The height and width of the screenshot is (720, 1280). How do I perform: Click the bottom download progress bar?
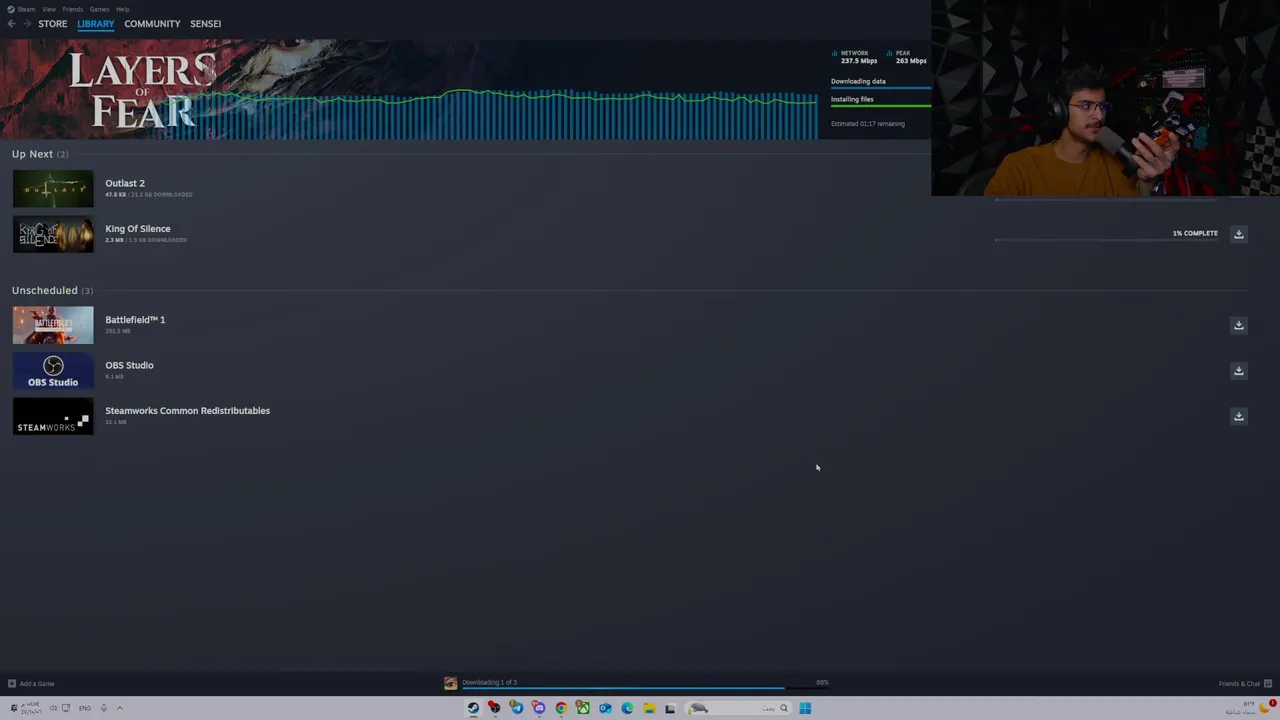645,688
